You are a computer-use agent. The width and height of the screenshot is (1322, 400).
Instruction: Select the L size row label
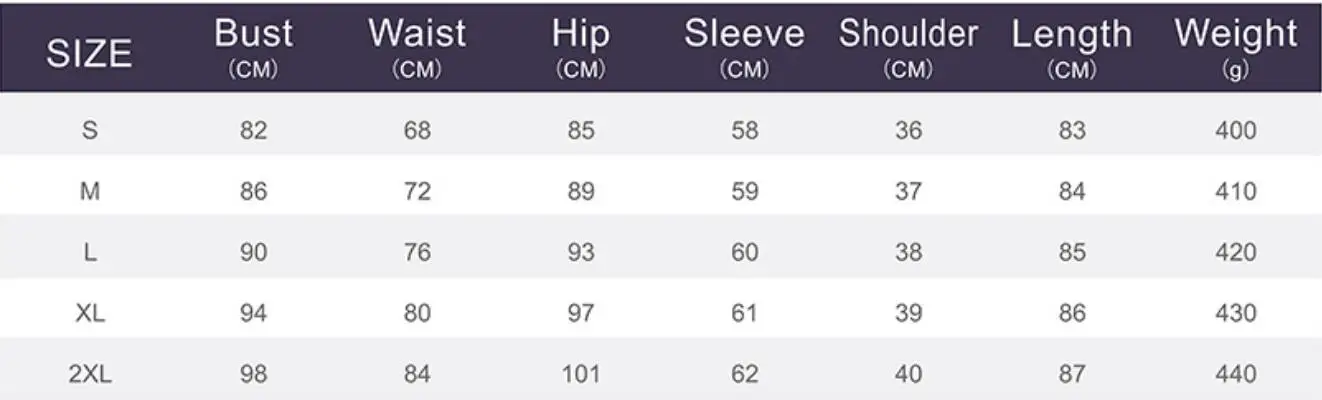coord(89,253)
